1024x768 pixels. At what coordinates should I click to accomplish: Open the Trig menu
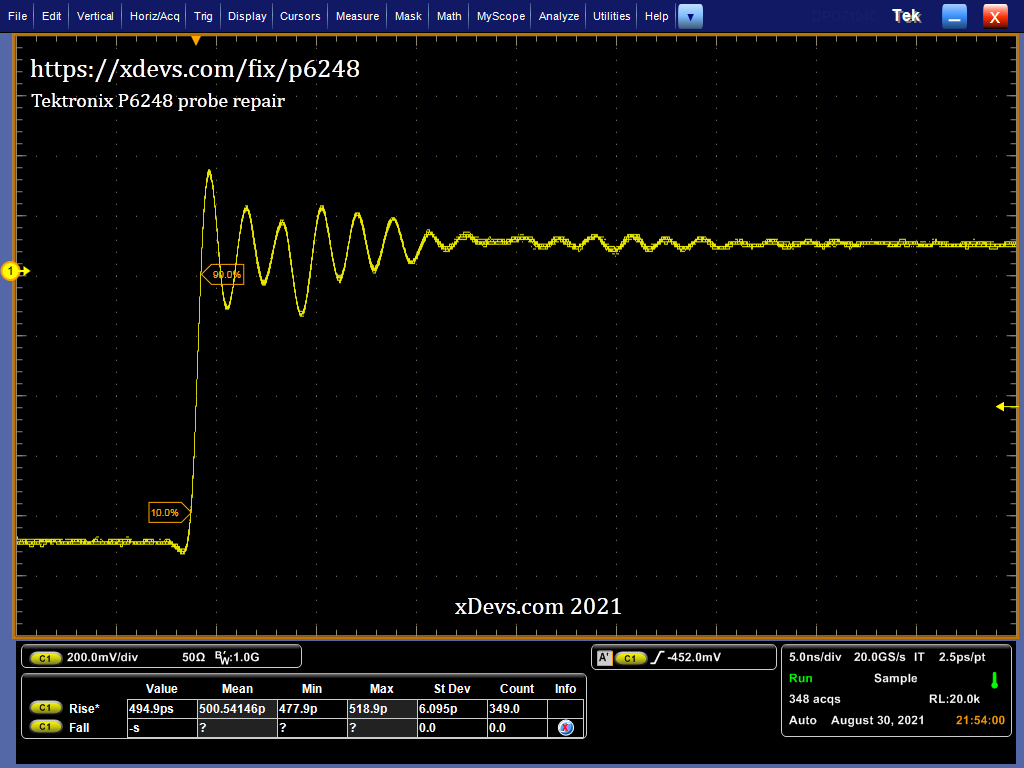click(x=203, y=16)
